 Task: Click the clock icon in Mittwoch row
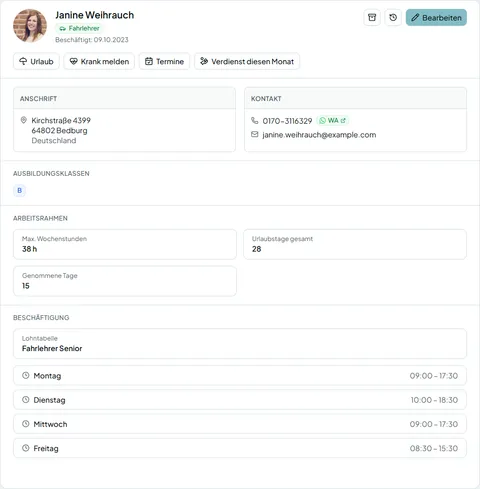(x=26, y=424)
